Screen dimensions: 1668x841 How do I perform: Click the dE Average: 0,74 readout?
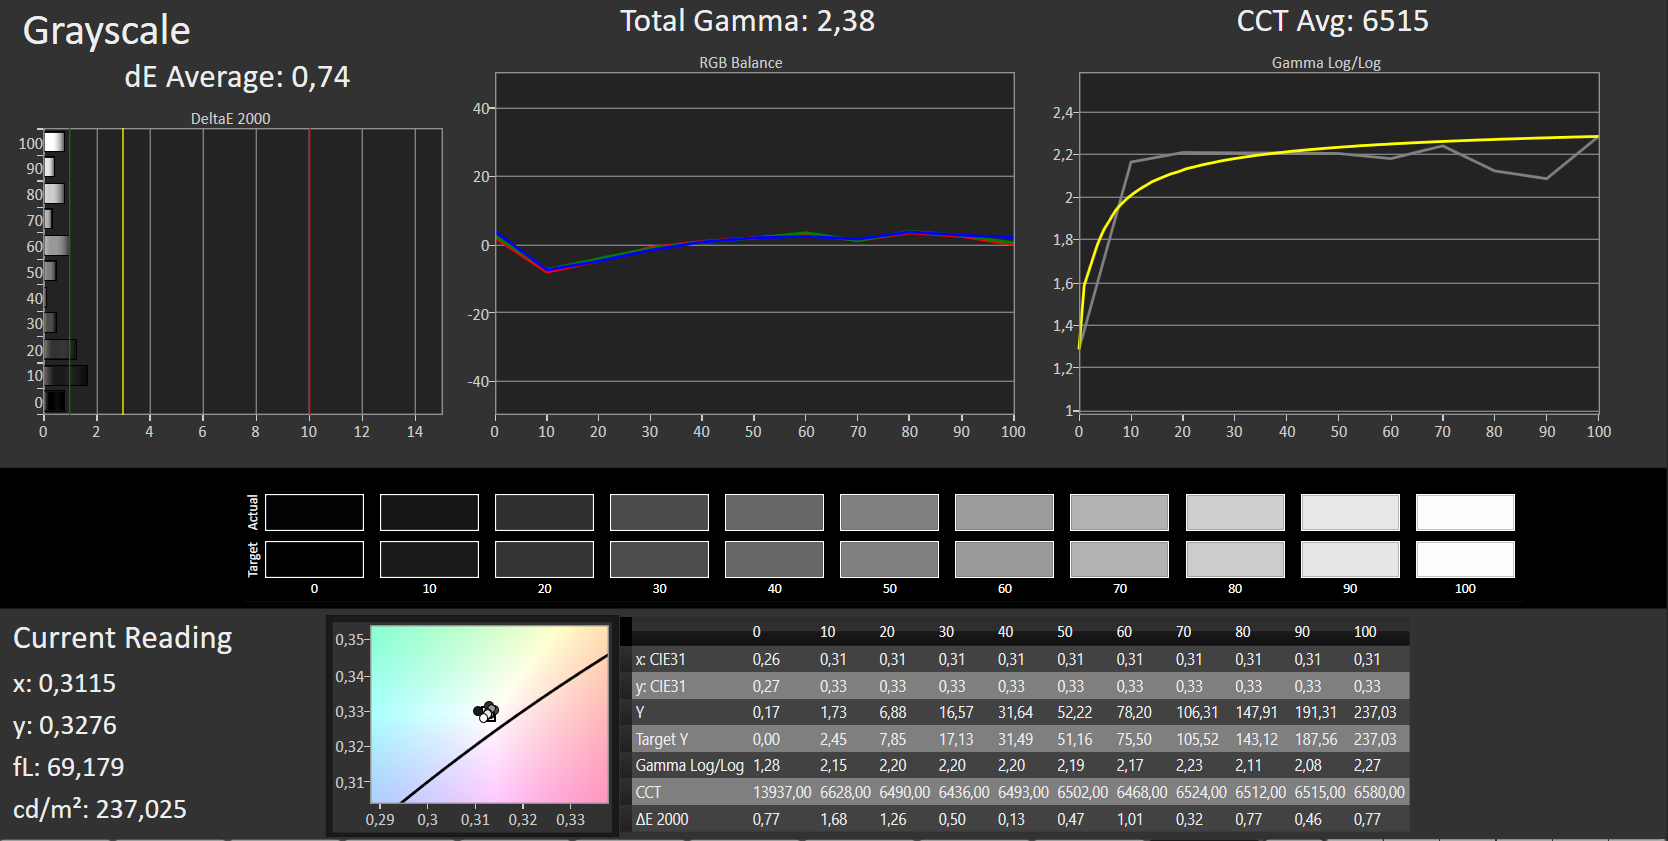[x=237, y=77]
